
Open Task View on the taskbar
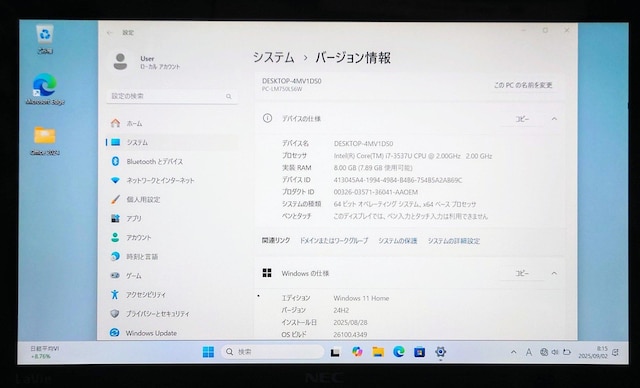[336, 352]
